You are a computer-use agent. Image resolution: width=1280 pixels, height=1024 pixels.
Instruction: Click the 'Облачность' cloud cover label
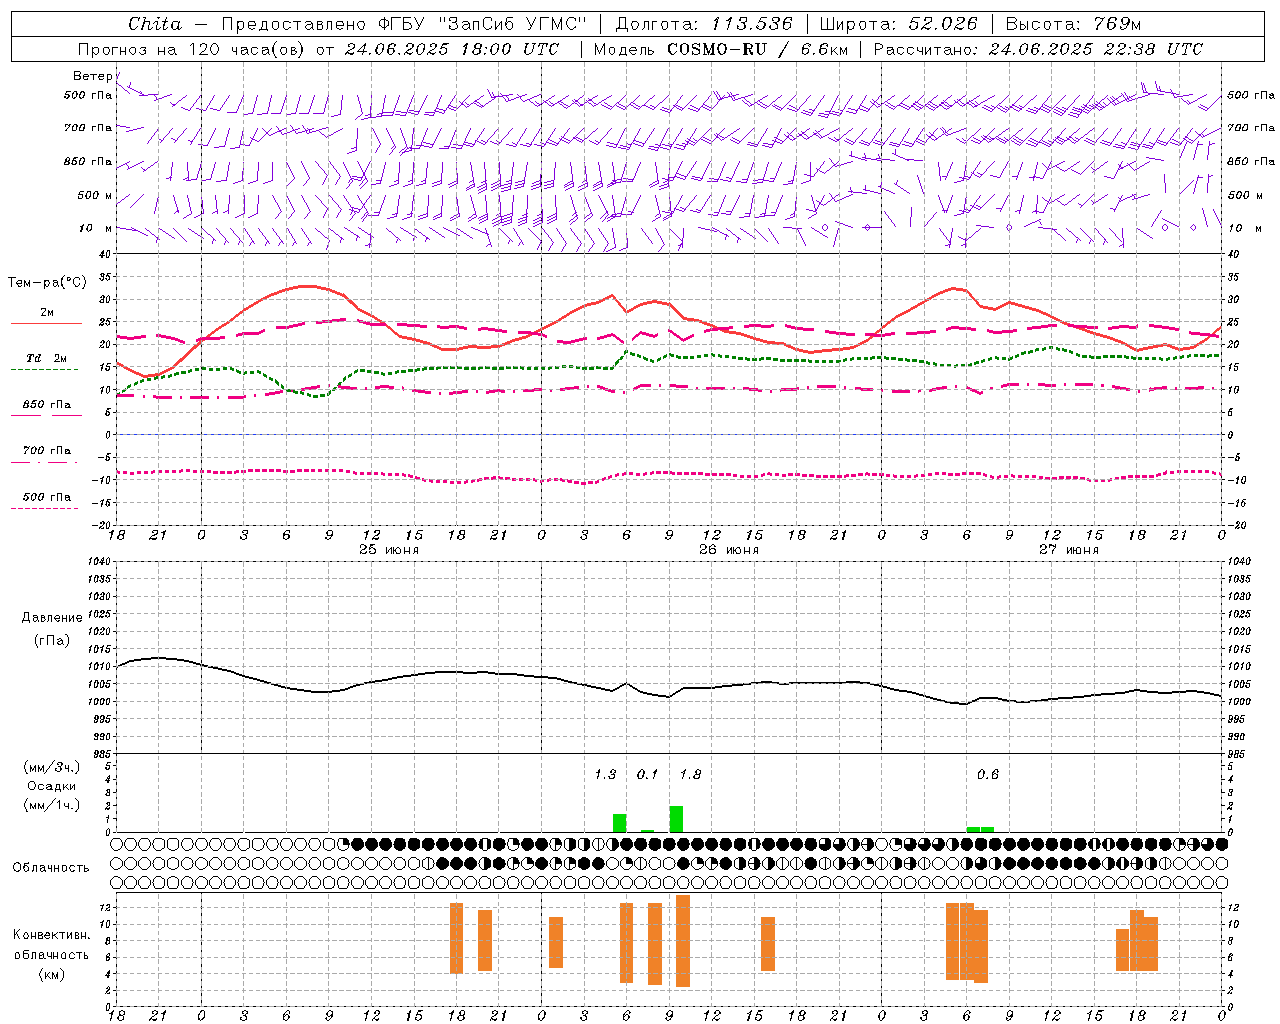tap(51, 867)
